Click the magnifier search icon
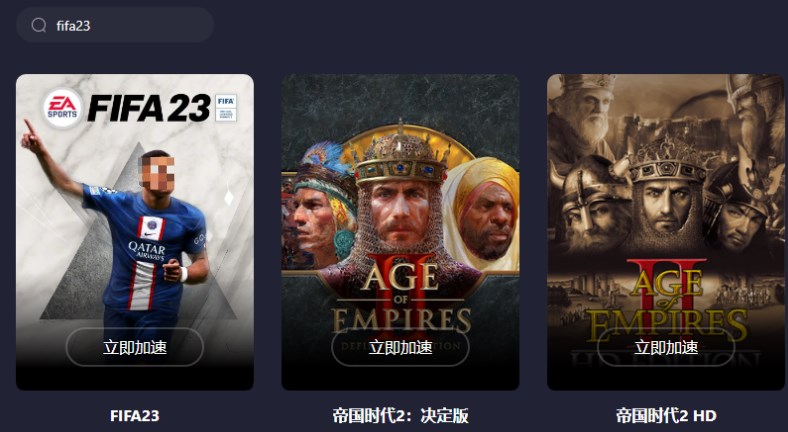This screenshot has height=432, width=788. 39,25
